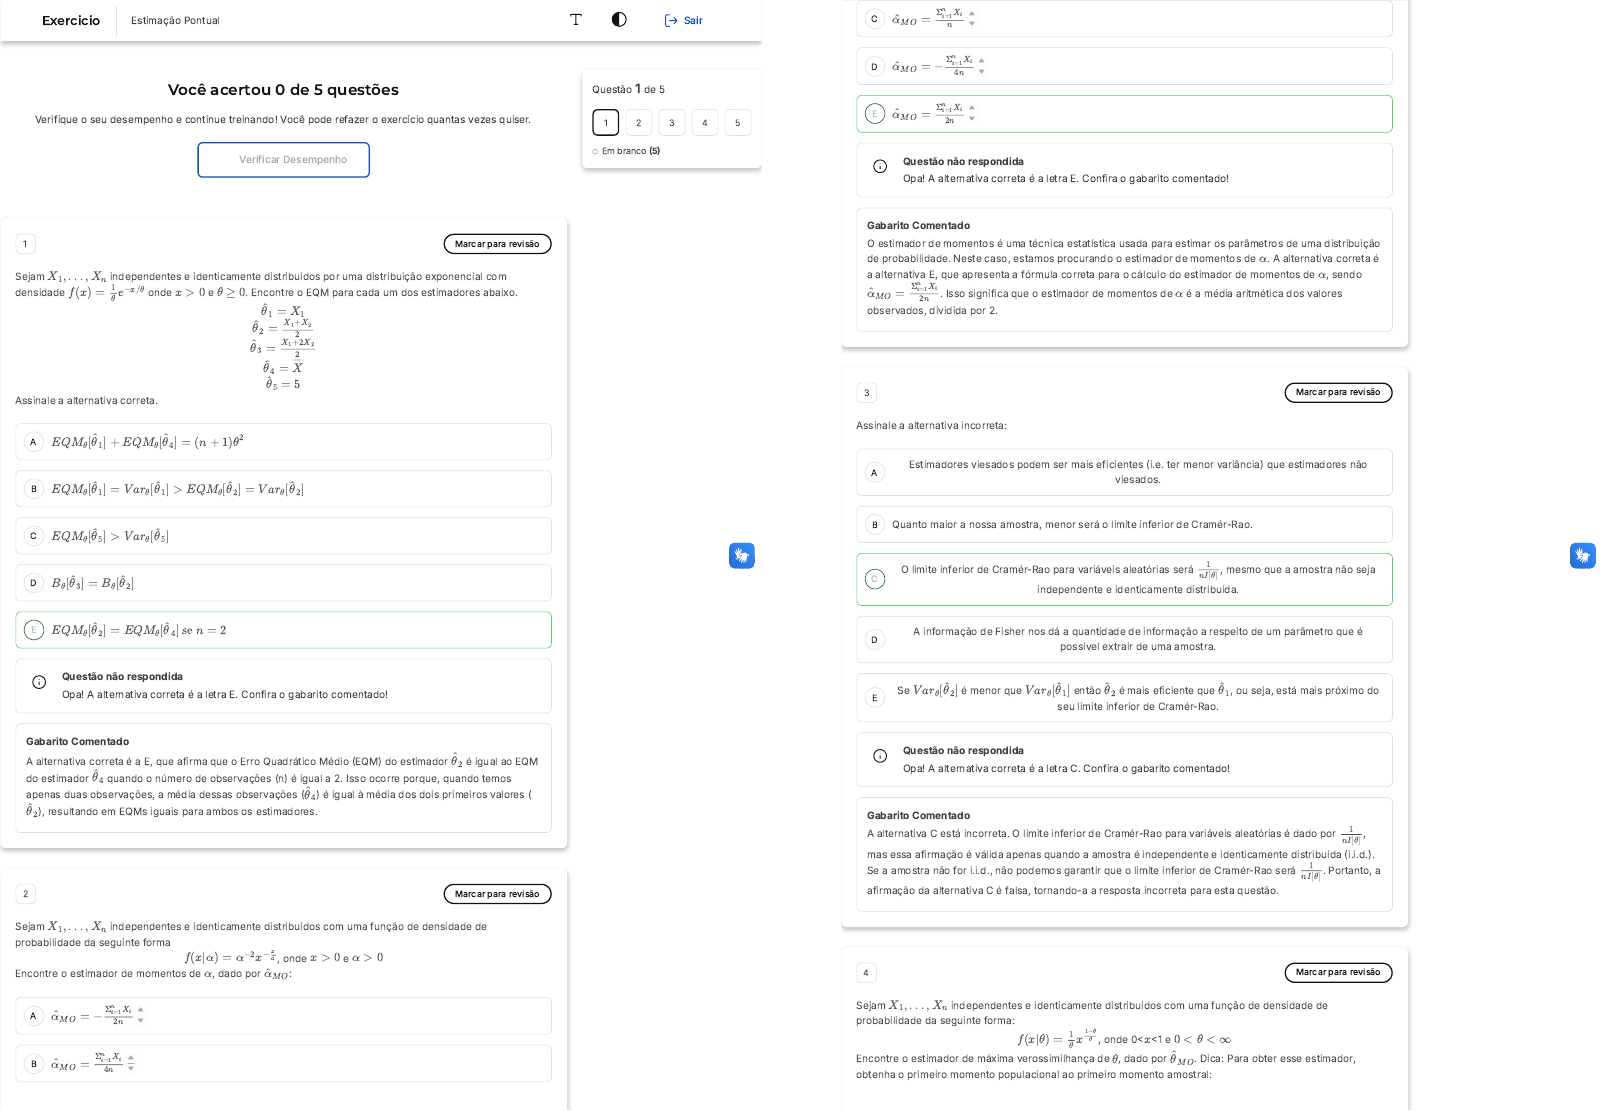
Task: Click up arrow beside question 2 option E formula
Action: (x=972, y=108)
